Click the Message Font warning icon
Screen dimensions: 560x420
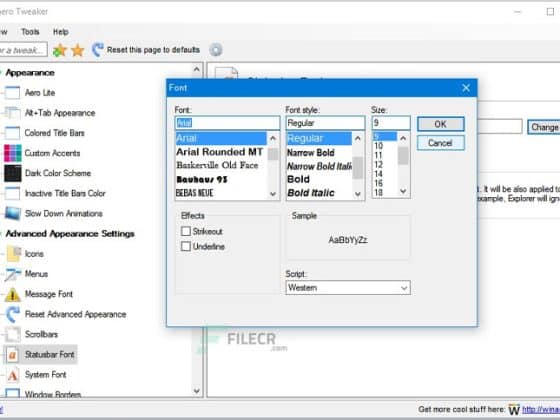point(12,294)
